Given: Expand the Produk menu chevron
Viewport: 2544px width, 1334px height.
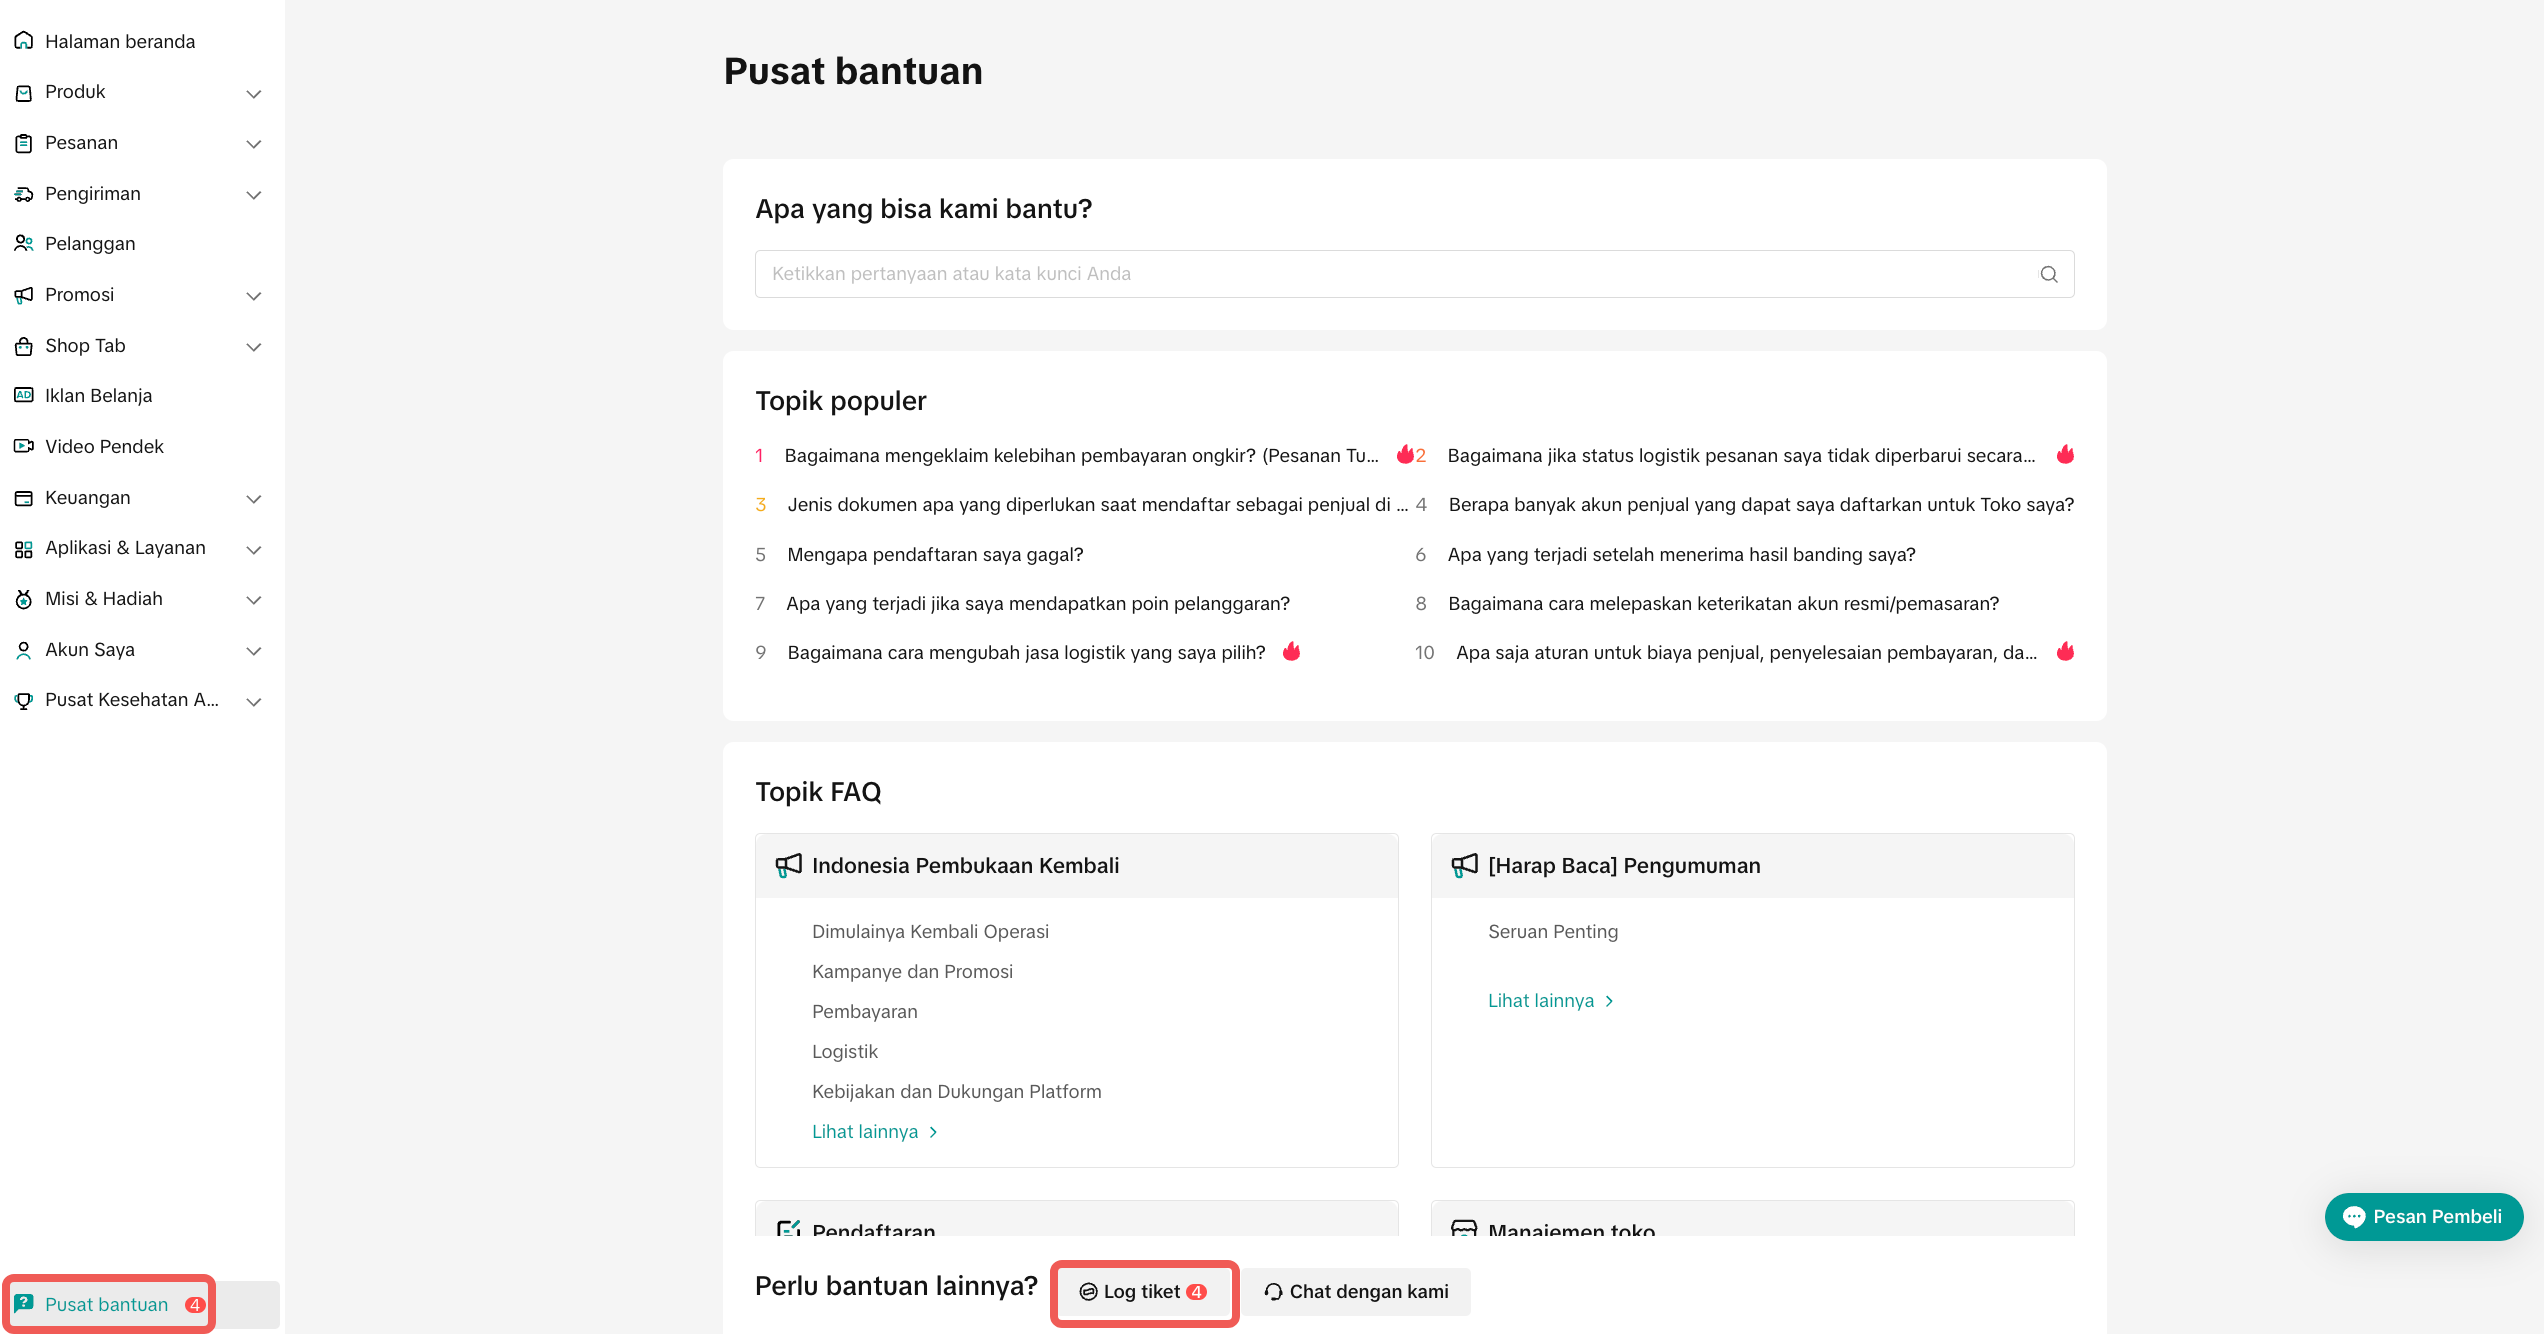Looking at the screenshot, I should click(254, 93).
